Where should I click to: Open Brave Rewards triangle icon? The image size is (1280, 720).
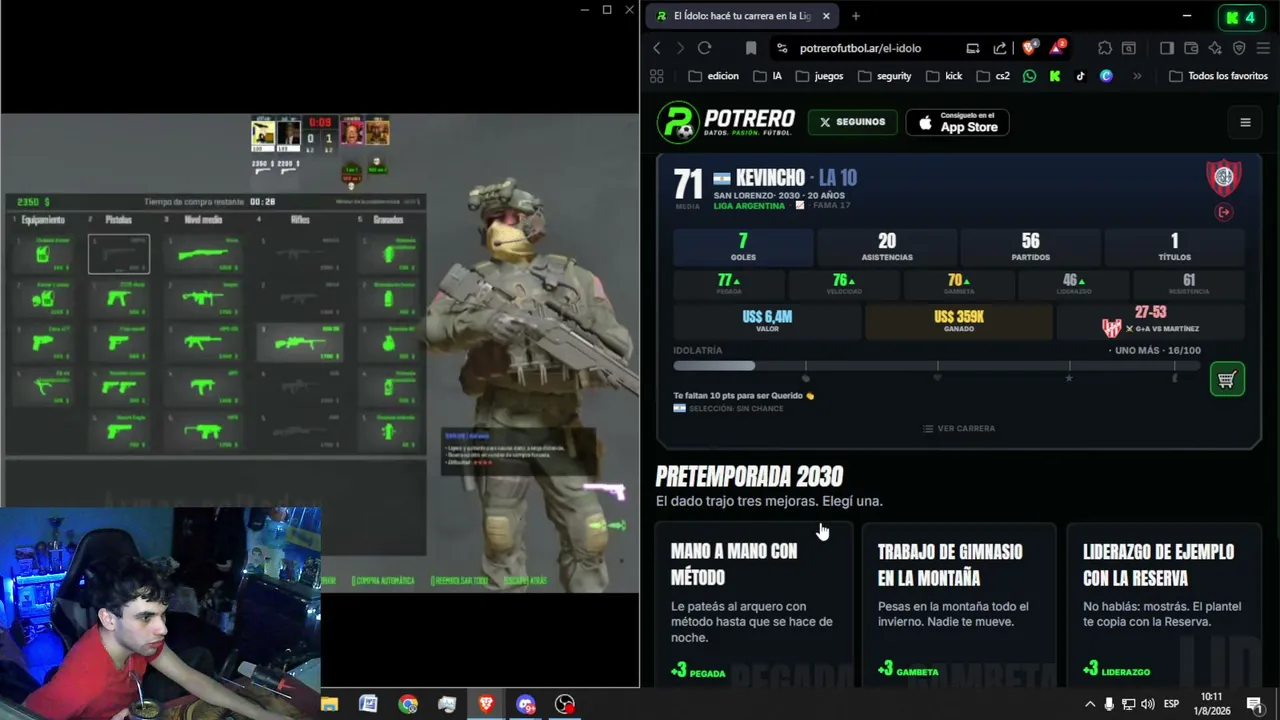[1057, 47]
